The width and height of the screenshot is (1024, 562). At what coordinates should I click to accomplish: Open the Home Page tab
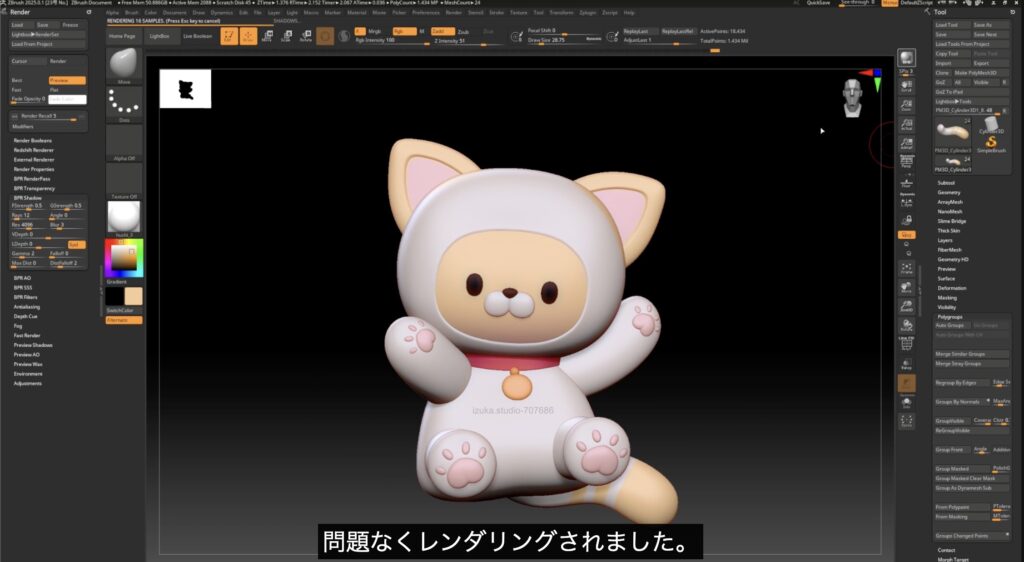click(122, 36)
